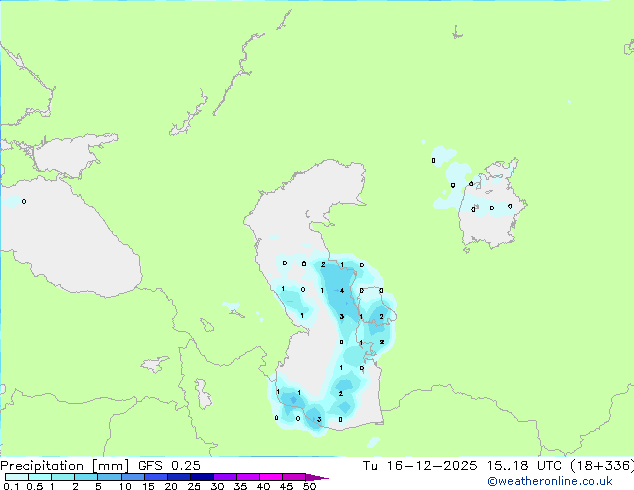Select the 5–10 mm legend color swatch
The height and width of the screenshot is (490, 634).
(x=110, y=477)
